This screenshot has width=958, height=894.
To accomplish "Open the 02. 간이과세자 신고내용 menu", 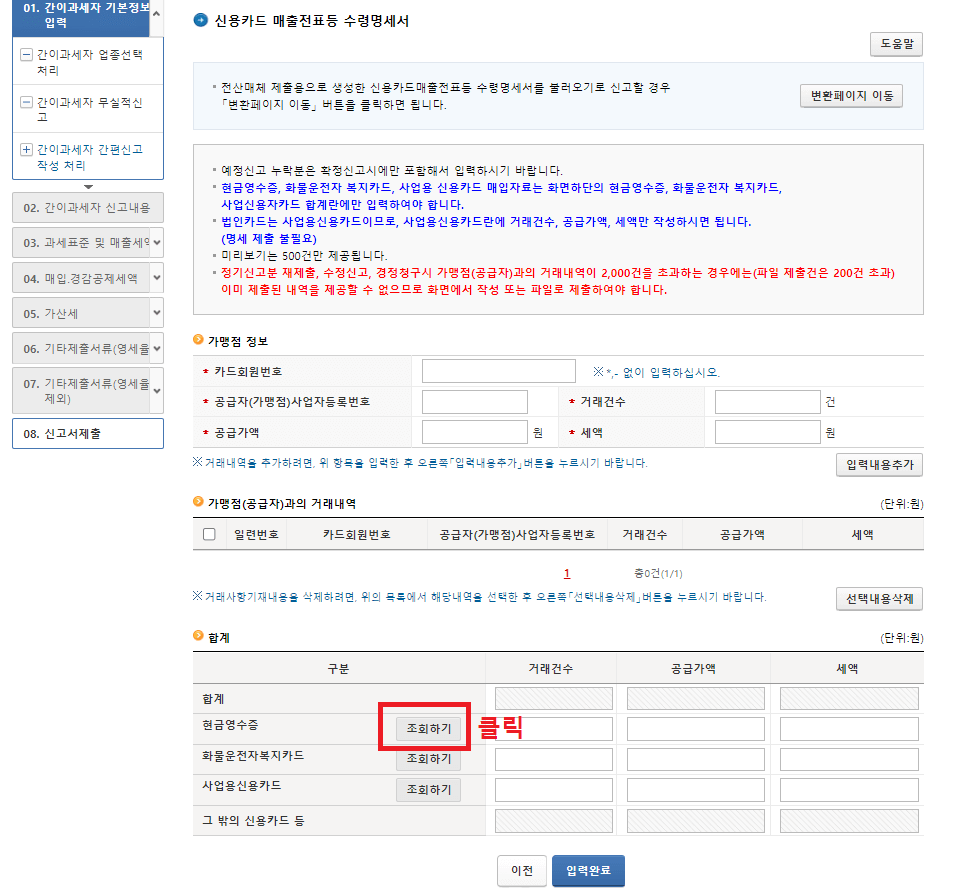I will pos(88,208).
